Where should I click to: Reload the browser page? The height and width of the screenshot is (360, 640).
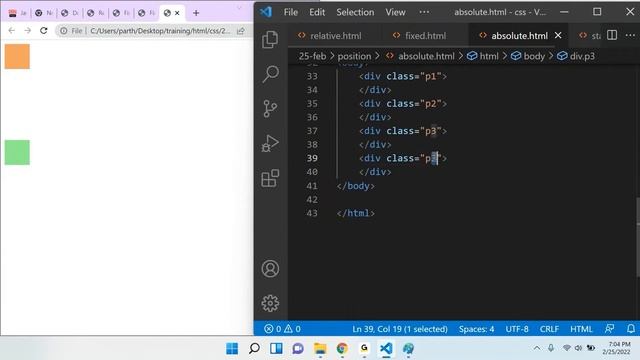(44, 31)
